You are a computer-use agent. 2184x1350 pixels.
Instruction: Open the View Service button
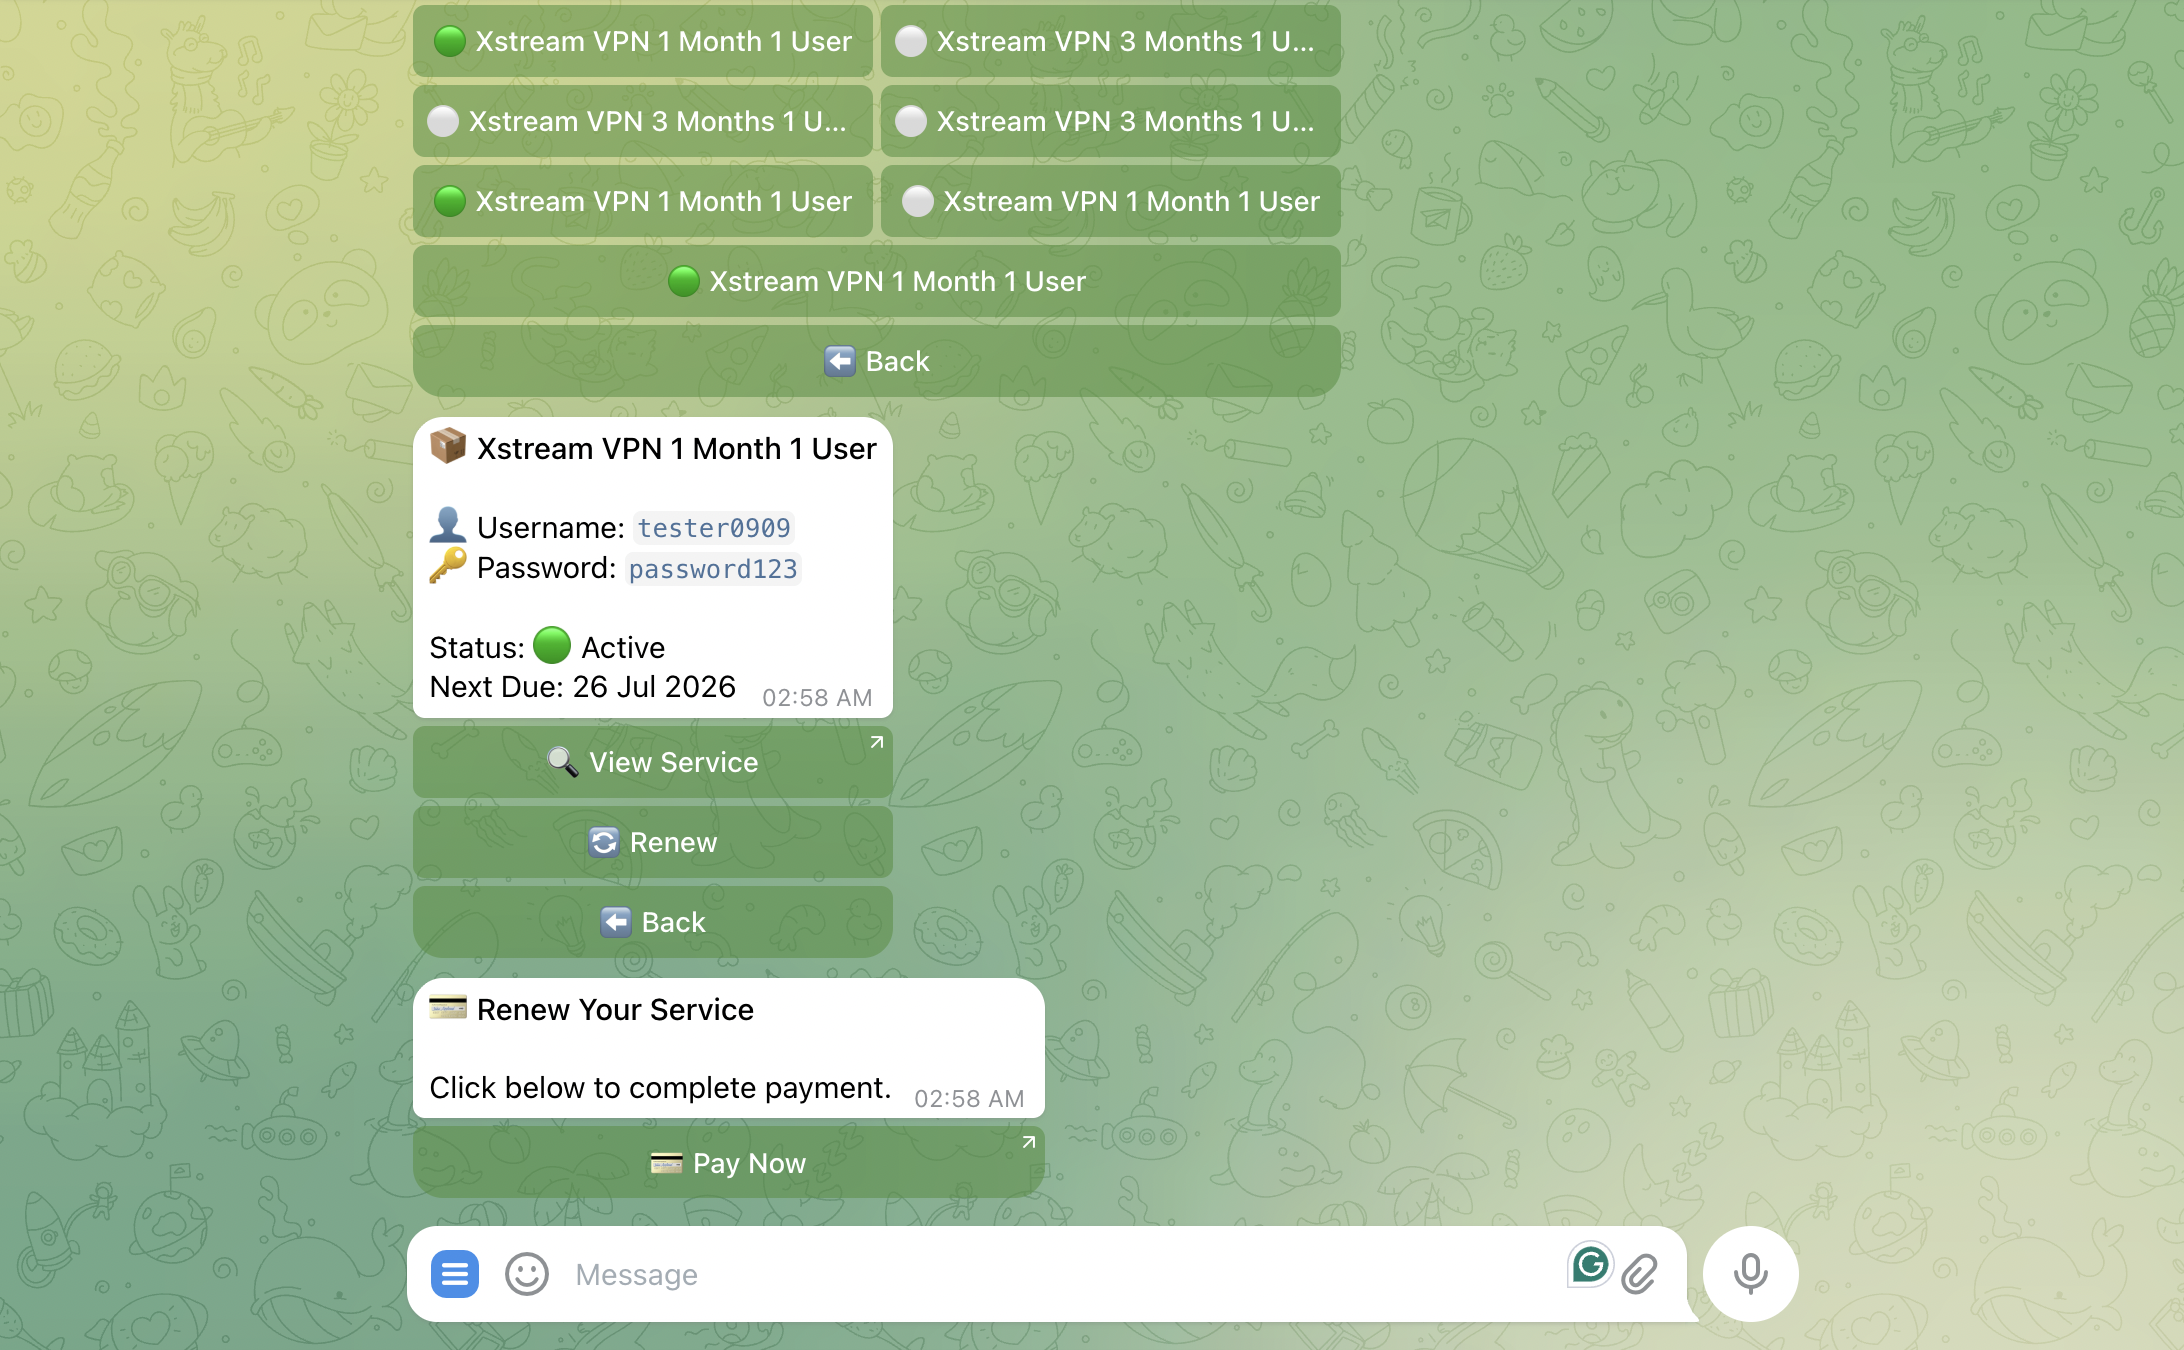tap(653, 762)
